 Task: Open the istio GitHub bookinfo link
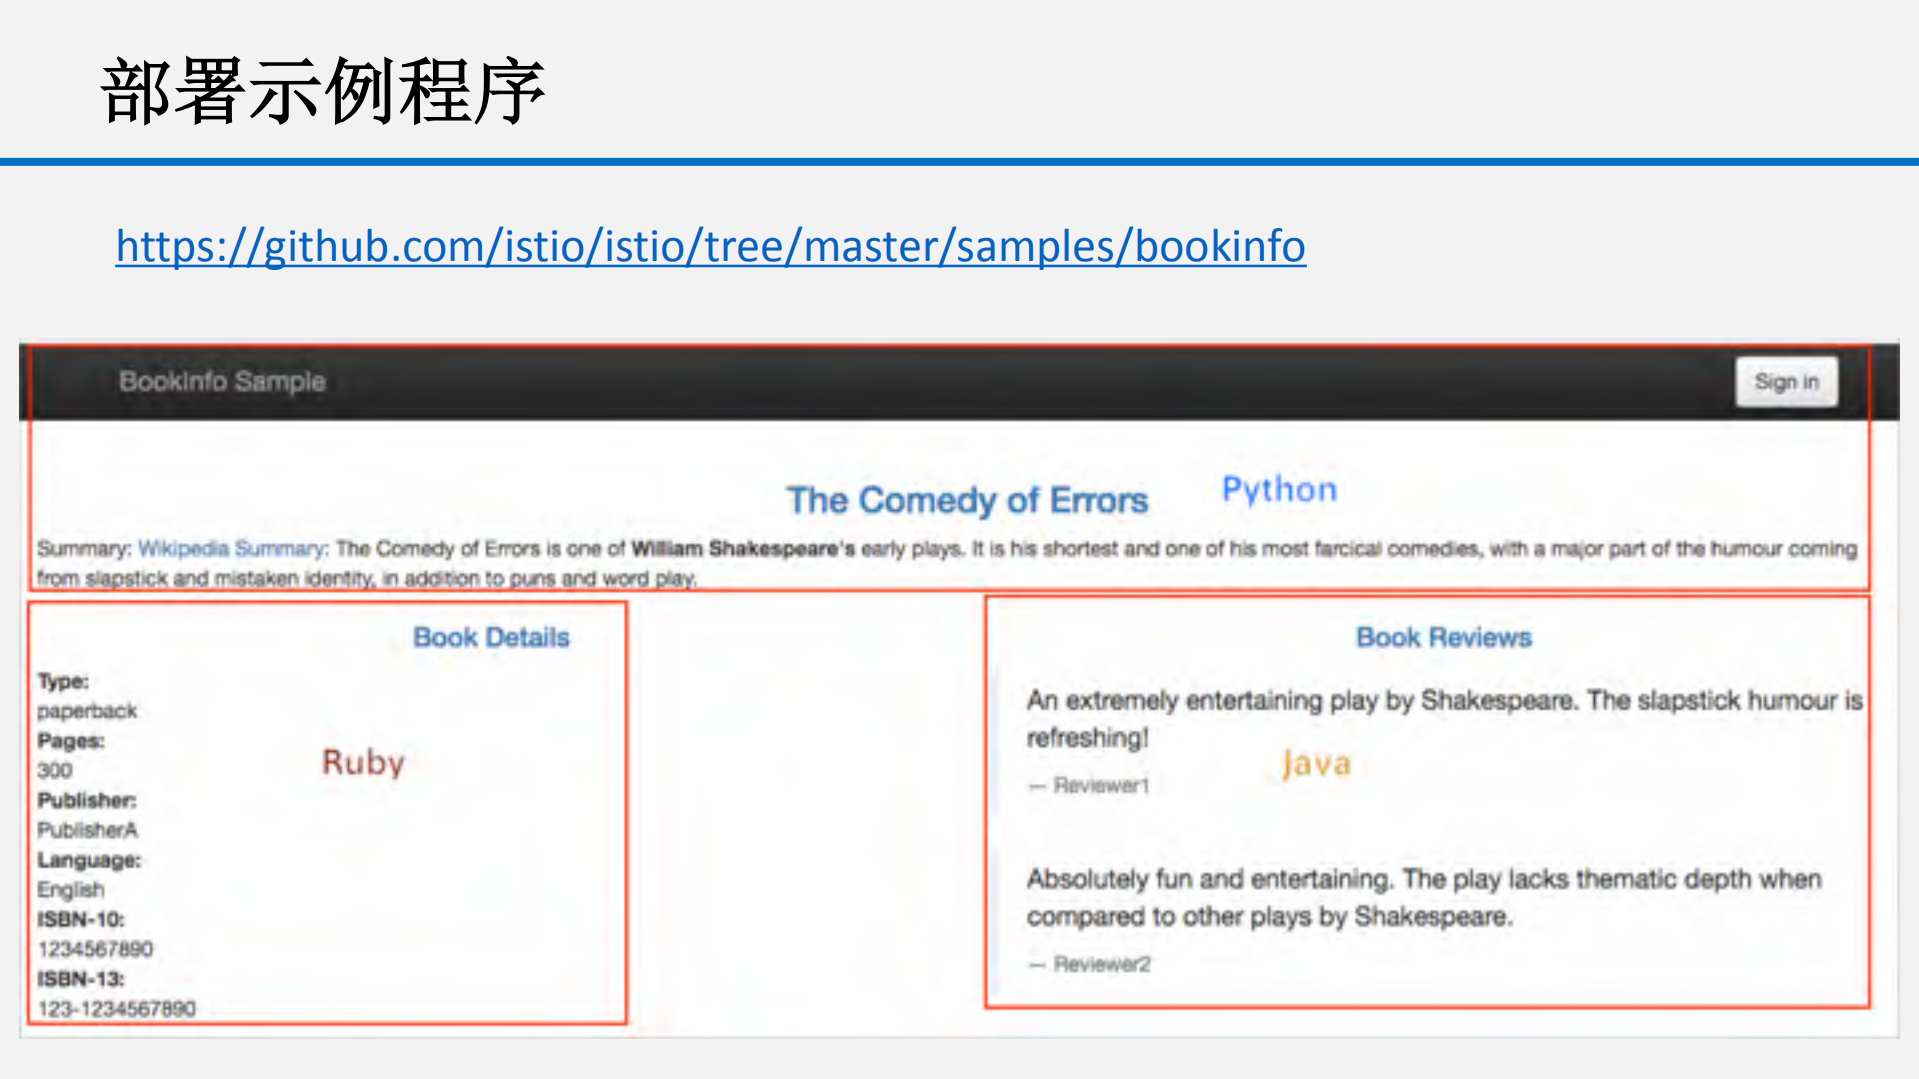point(709,245)
